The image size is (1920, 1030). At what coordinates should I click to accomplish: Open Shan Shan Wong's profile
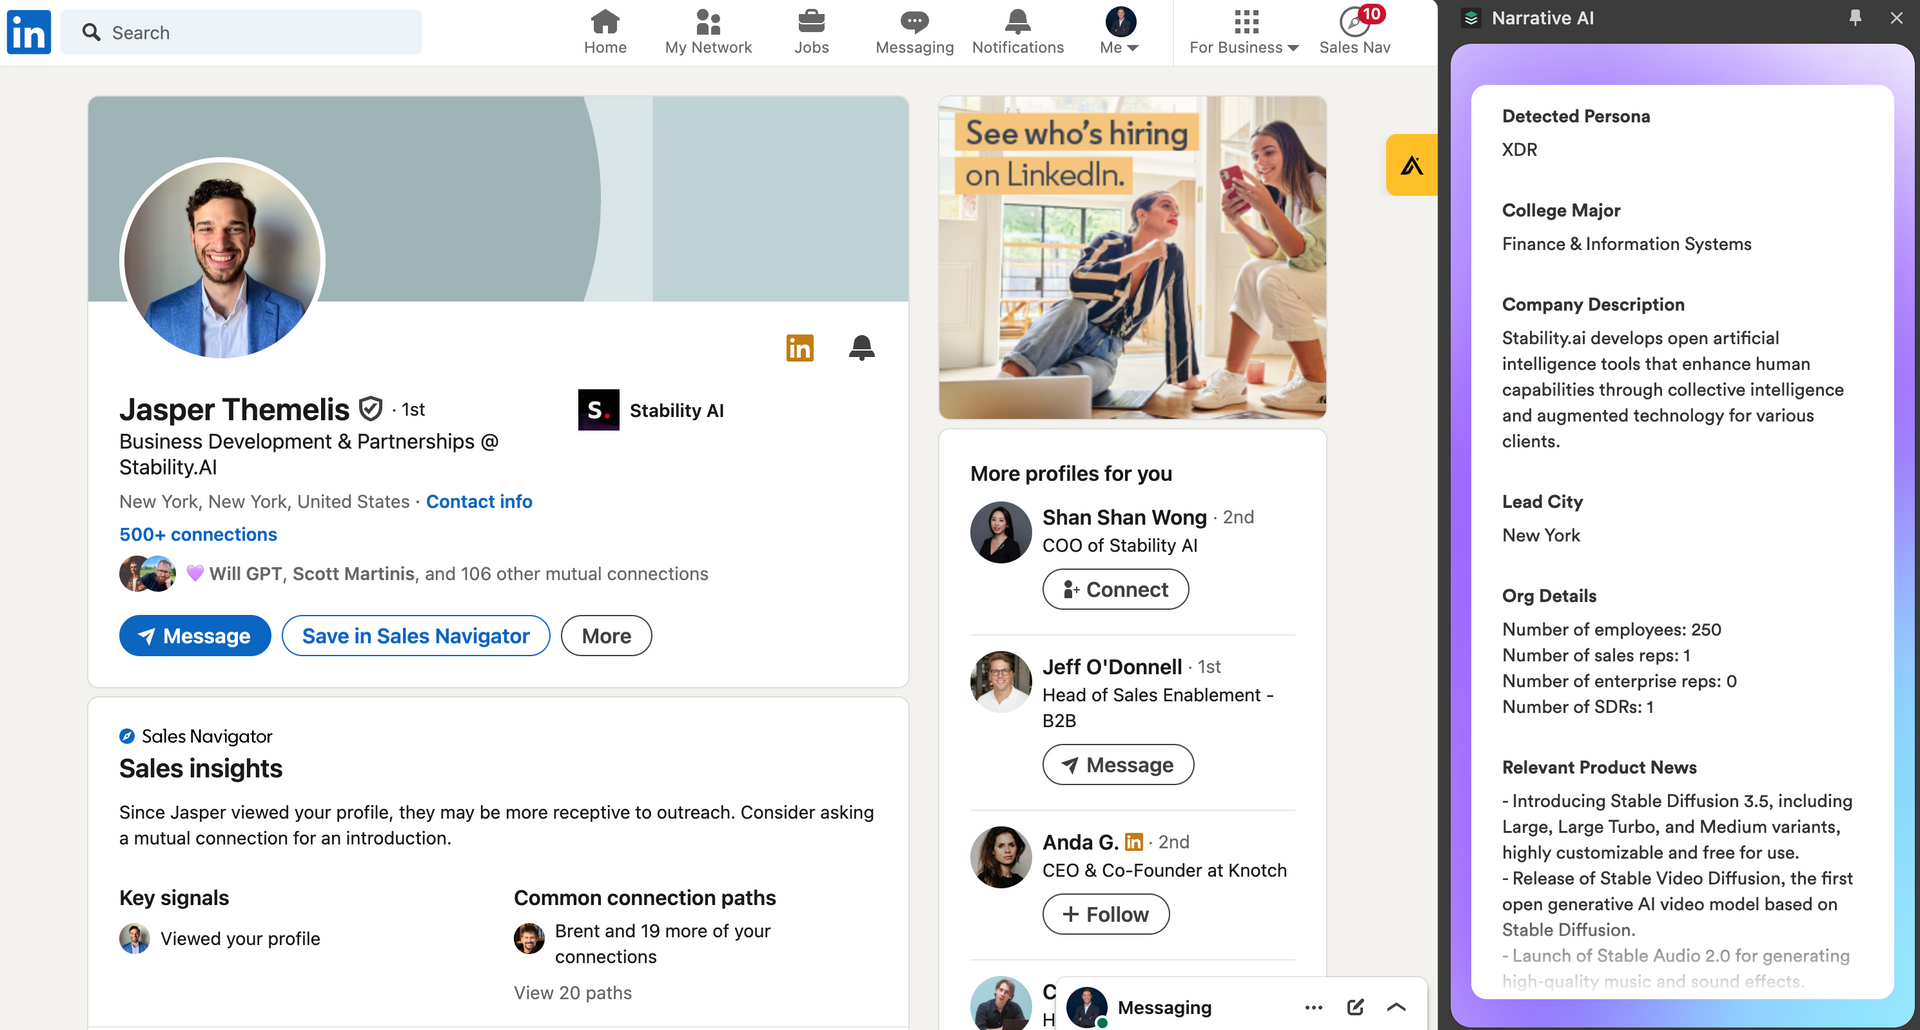1125,517
